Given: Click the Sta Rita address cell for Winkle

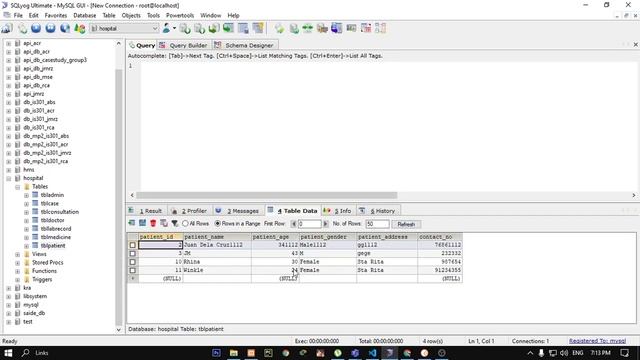Looking at the screenshot, I should click(x=387, y=270).
